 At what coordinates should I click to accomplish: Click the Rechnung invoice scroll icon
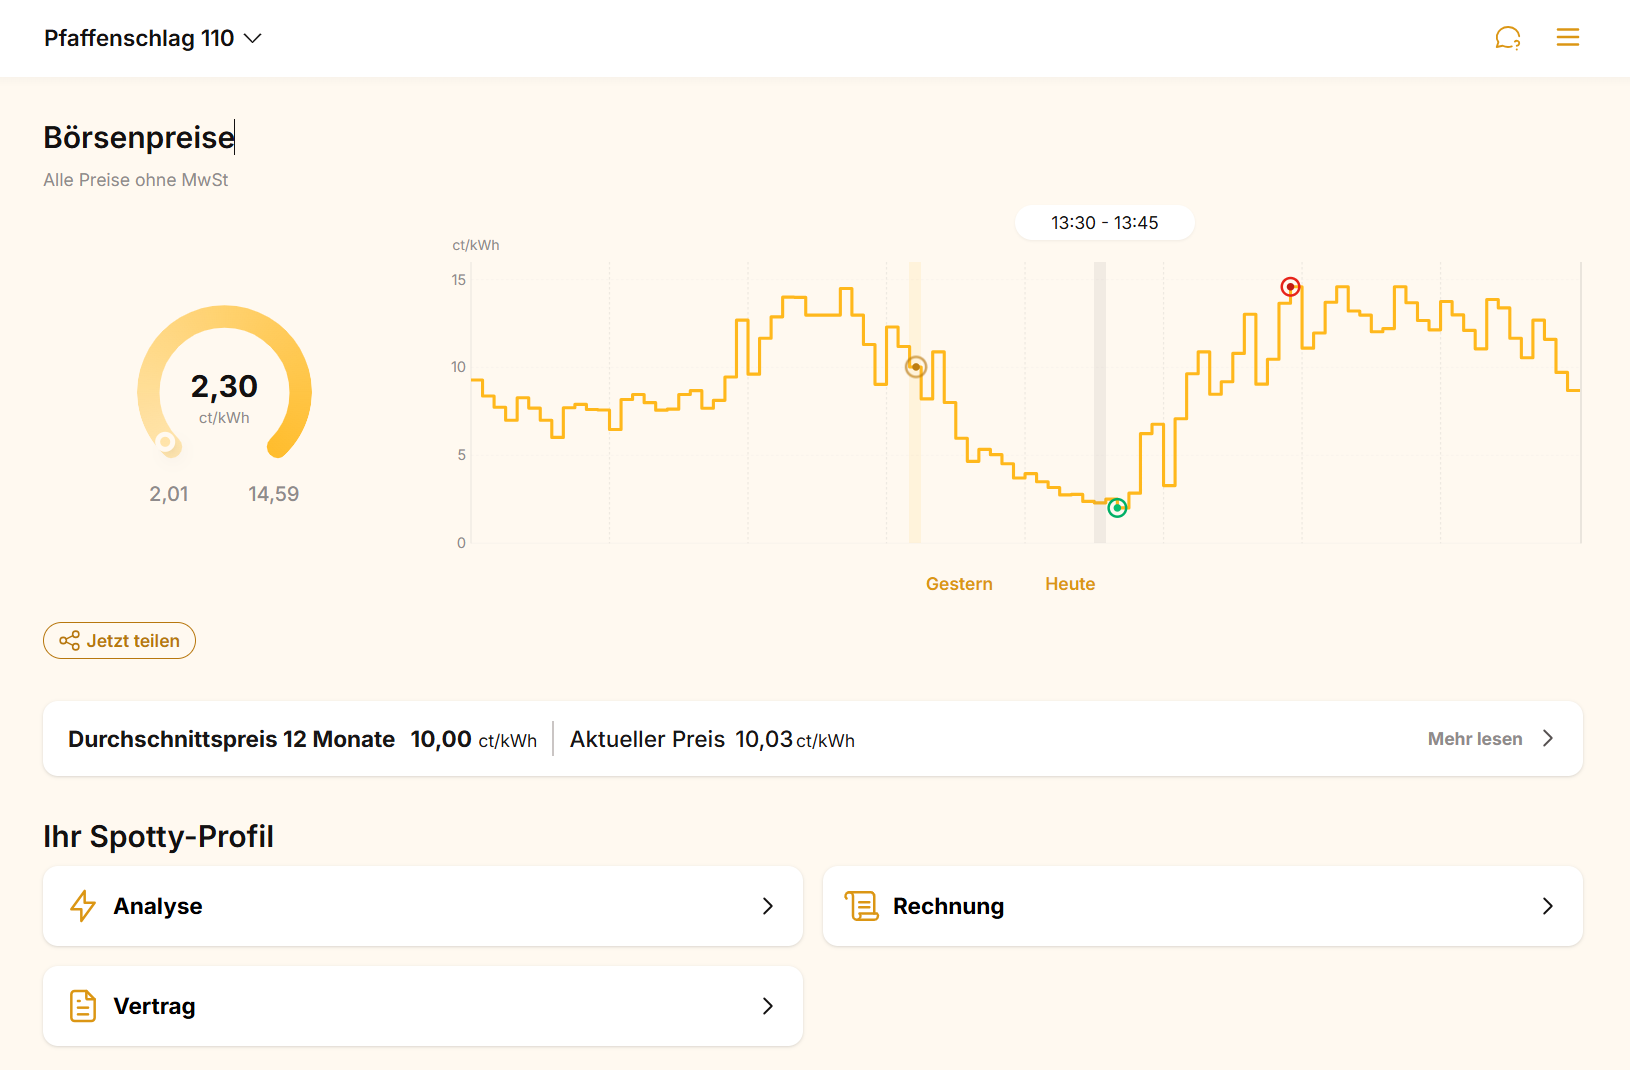[861, 906]
